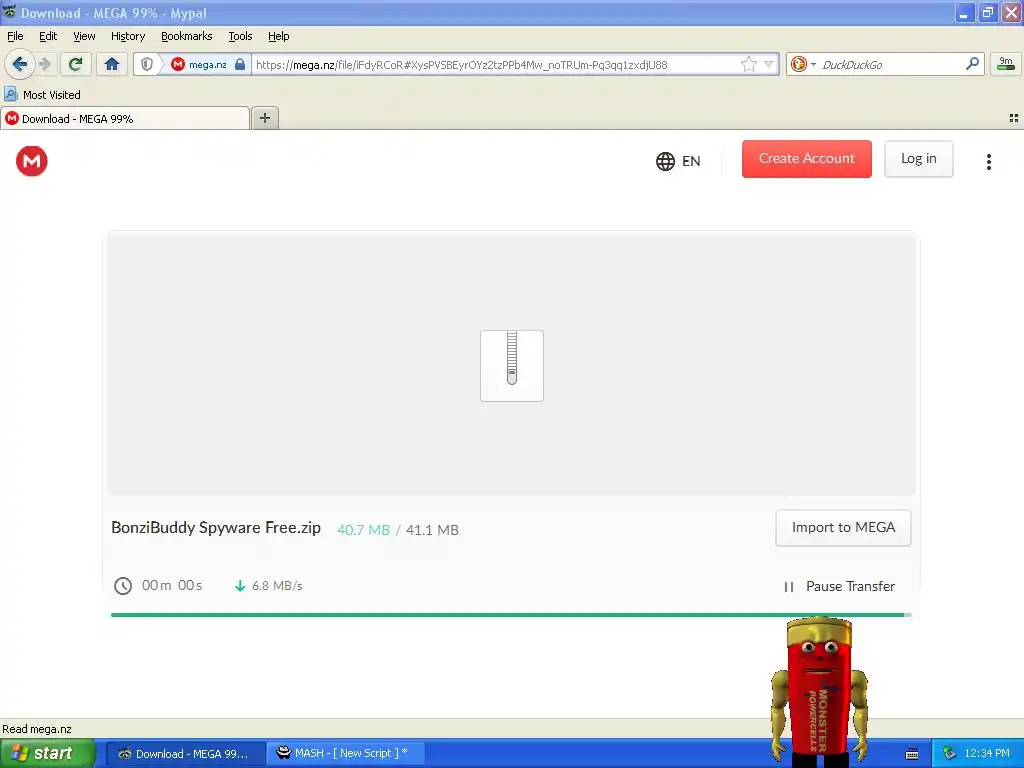Open the DuckDuckGo search engine selector

click(803, 64)
